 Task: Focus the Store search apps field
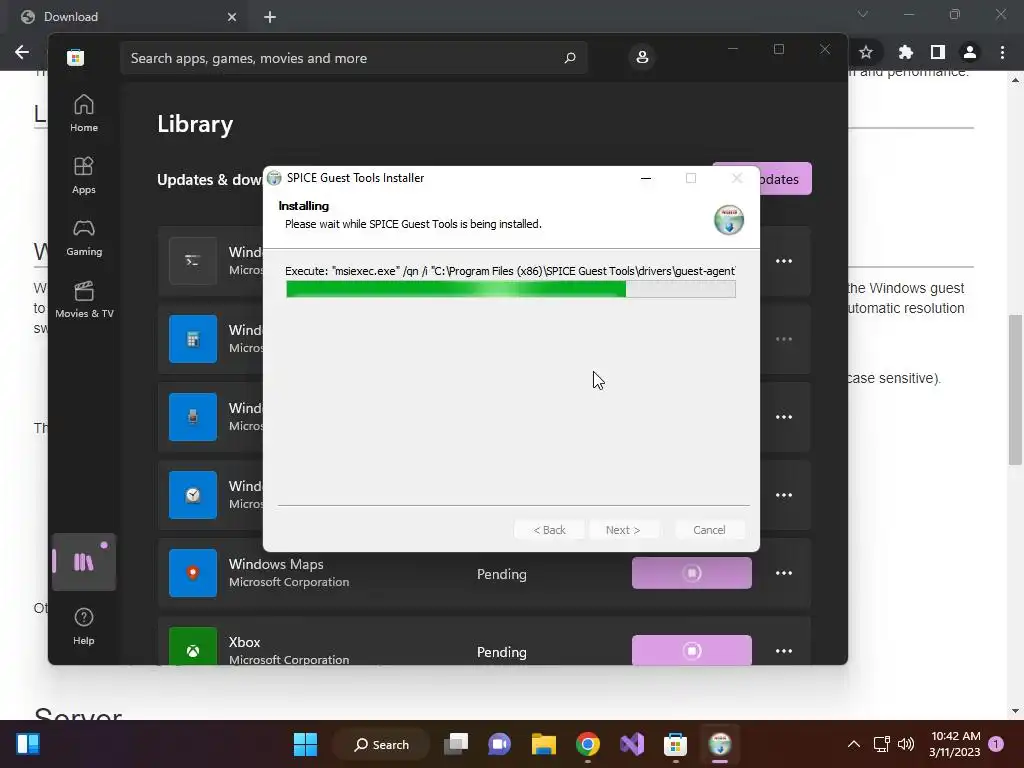[354, 58]
